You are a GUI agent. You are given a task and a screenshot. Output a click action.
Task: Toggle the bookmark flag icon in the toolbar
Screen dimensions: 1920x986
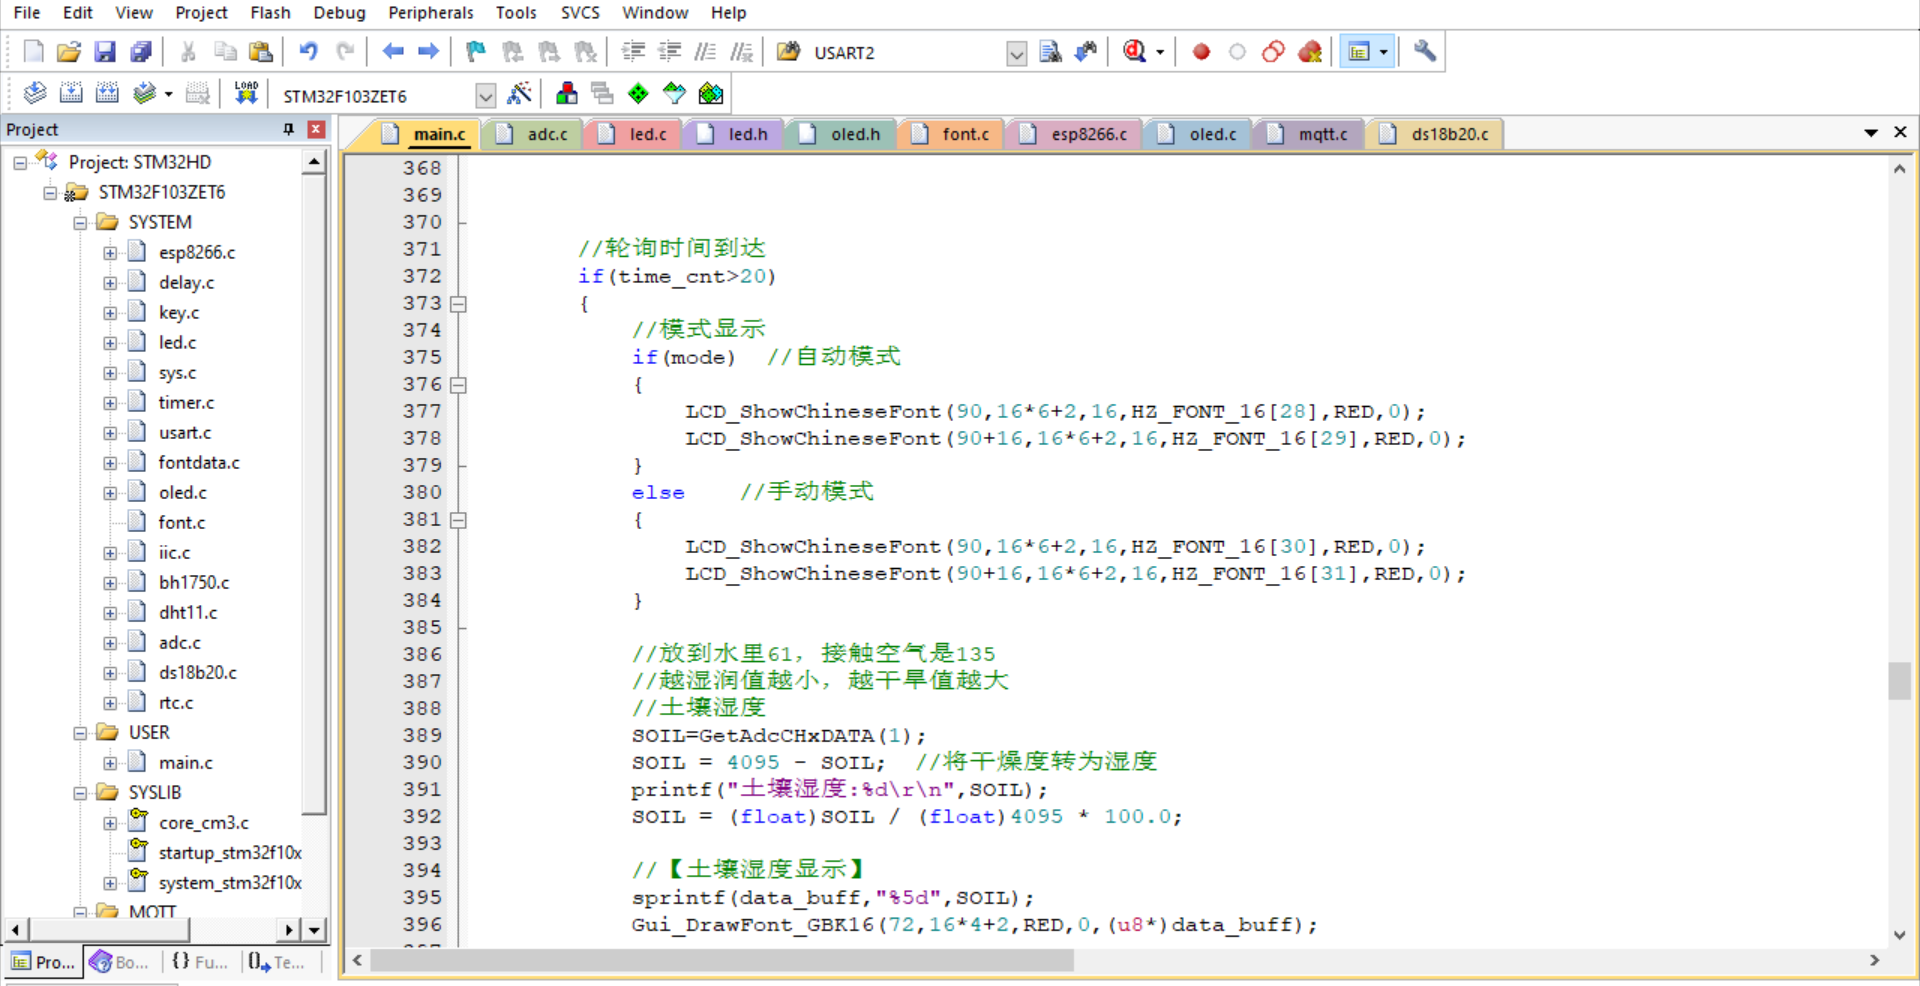[476, 52]
